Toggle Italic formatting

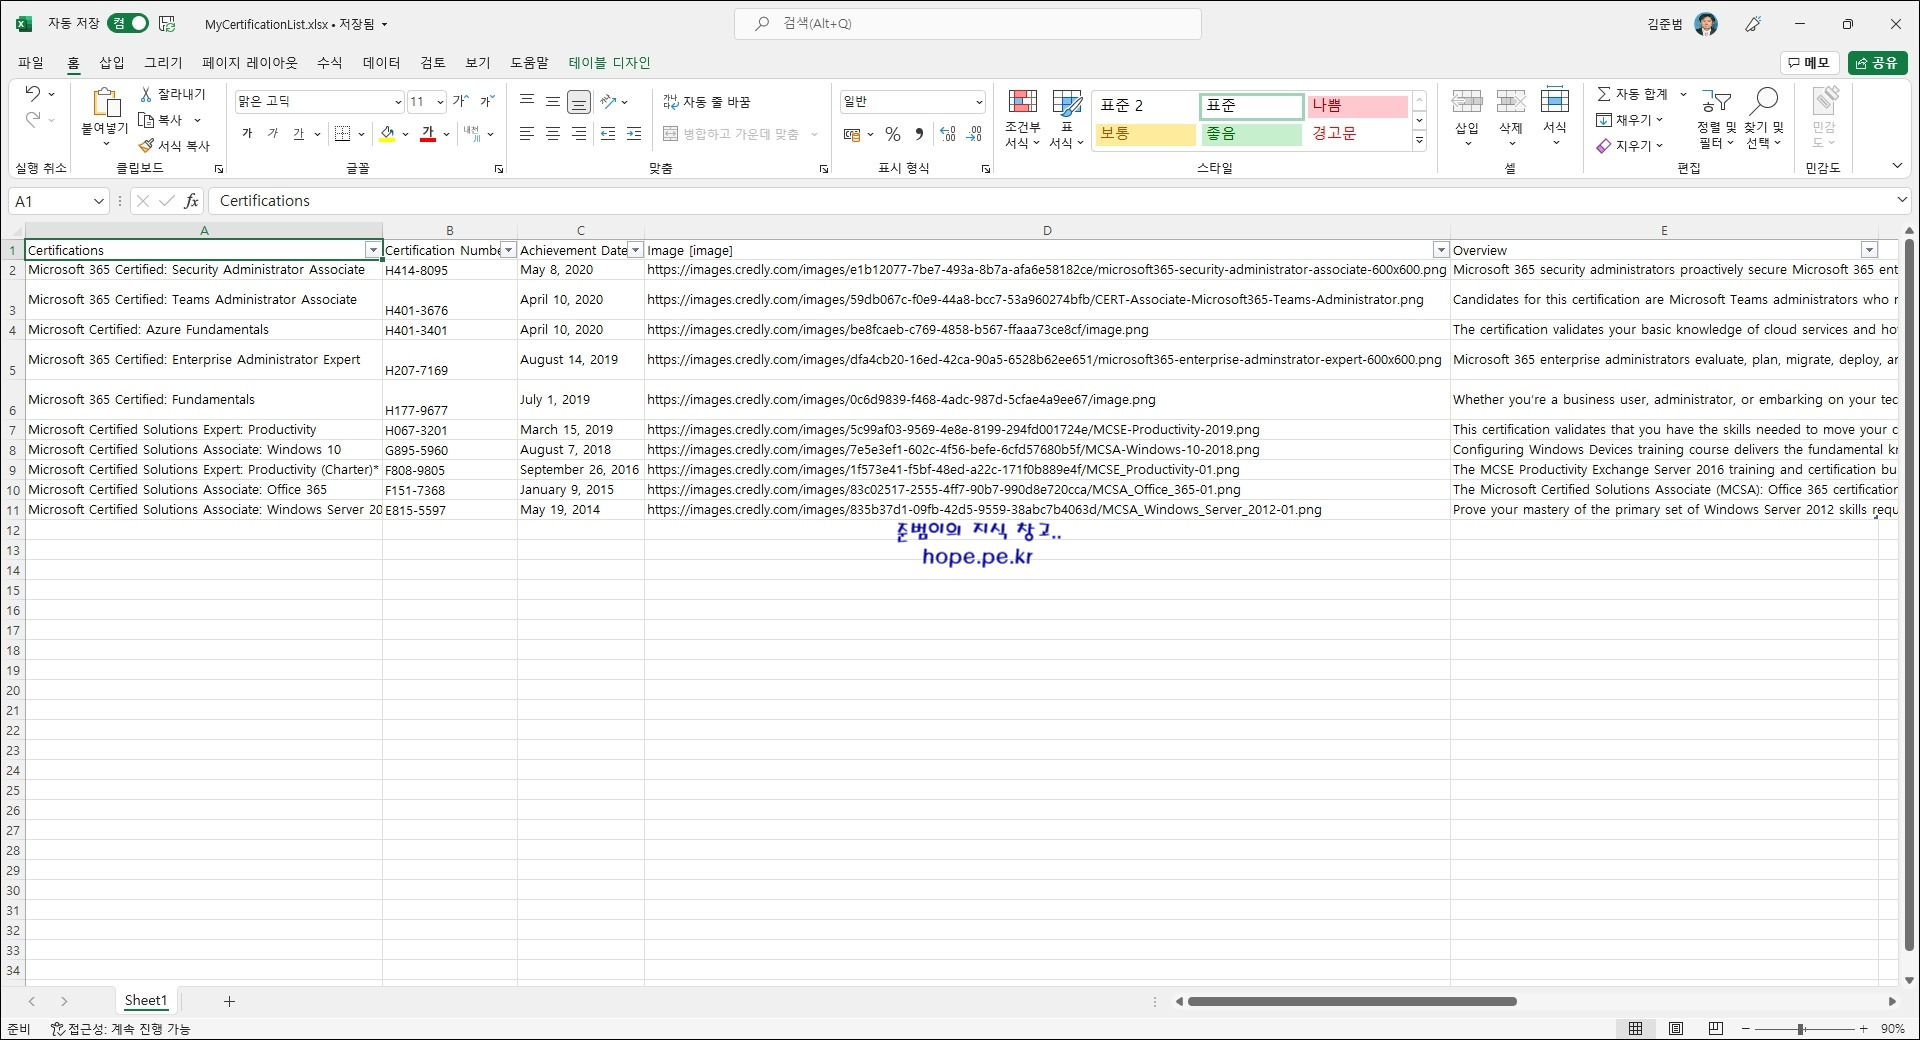(x=273, y=134)
